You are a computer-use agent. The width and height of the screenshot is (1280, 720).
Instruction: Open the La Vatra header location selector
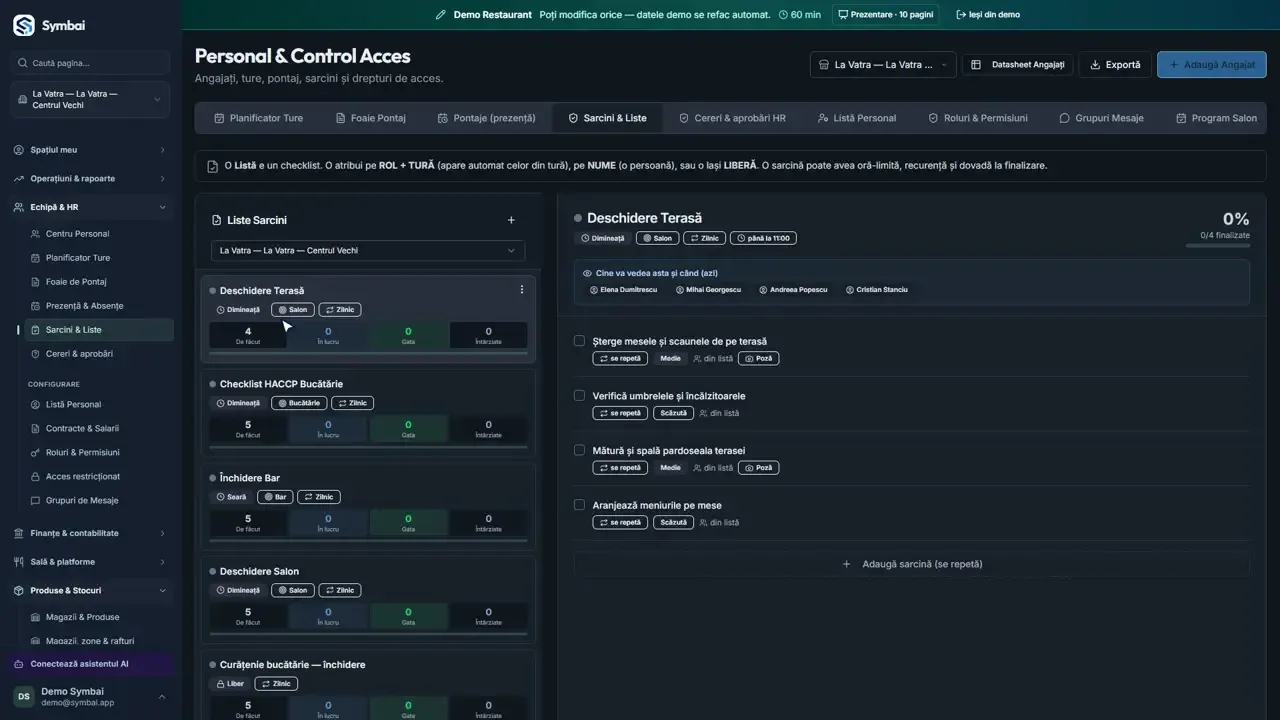point(883,65)
